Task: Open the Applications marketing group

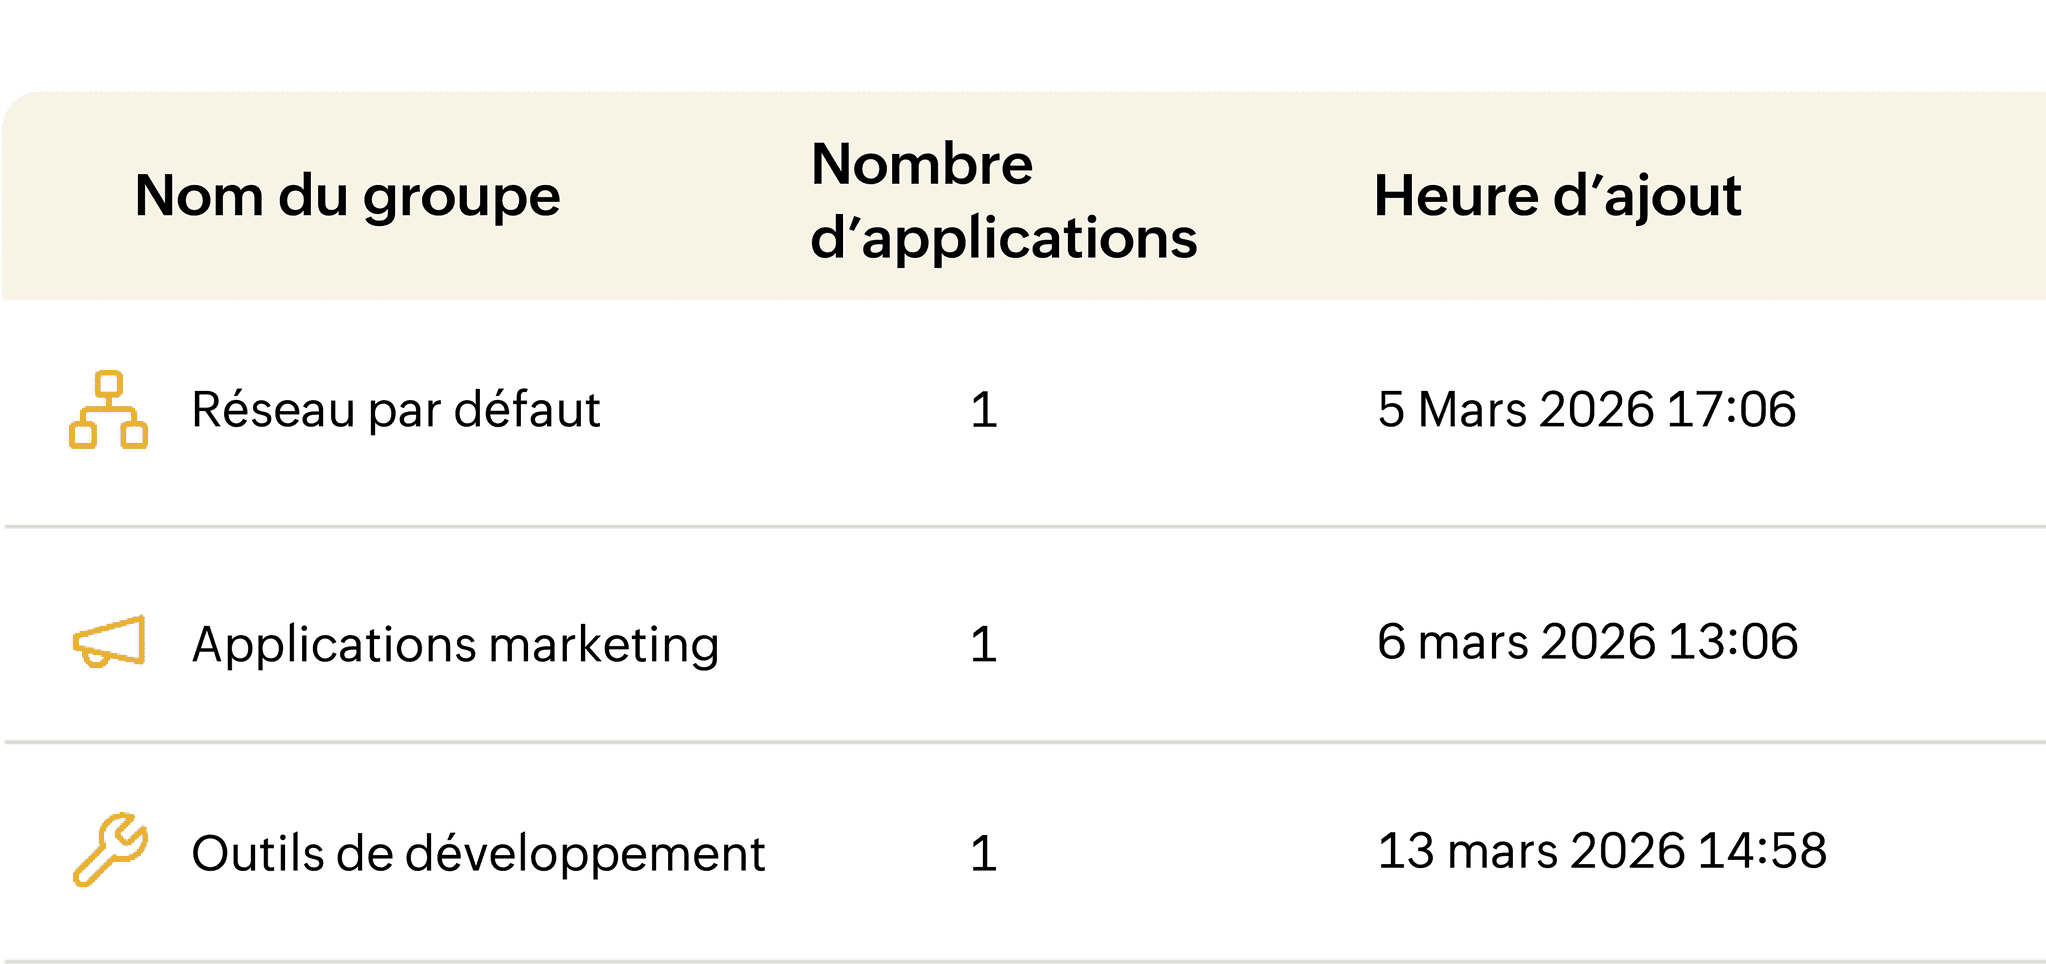Action: pyautogui.click(x=455, y=645)
